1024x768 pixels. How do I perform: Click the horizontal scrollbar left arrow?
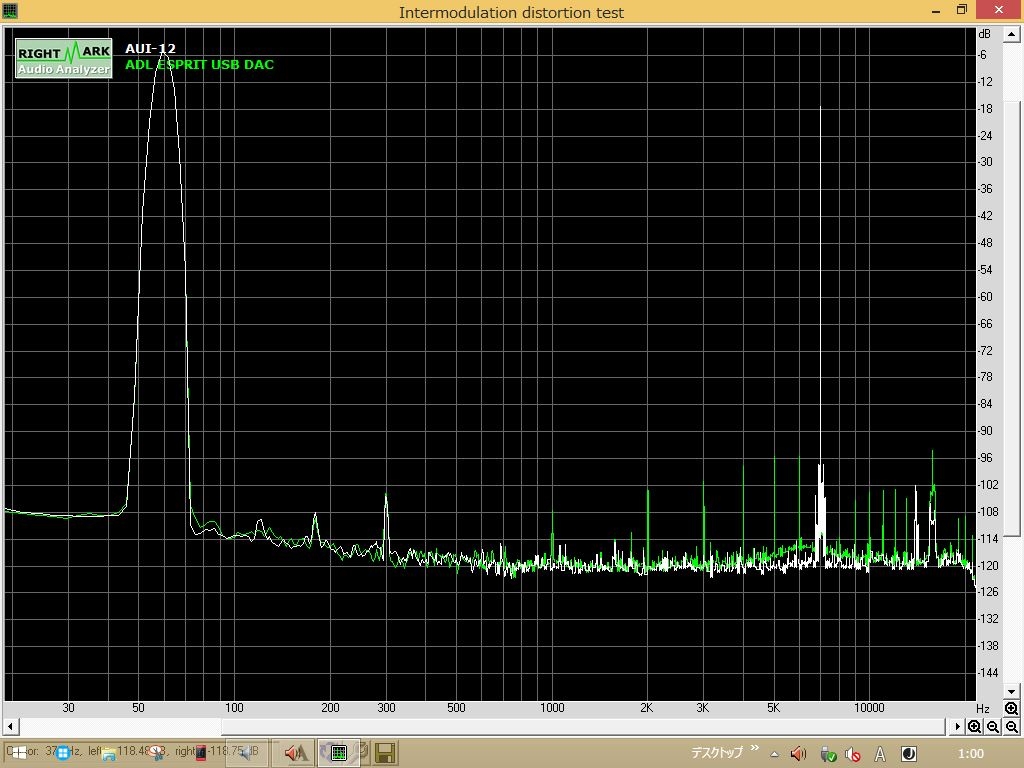(11, 727)
